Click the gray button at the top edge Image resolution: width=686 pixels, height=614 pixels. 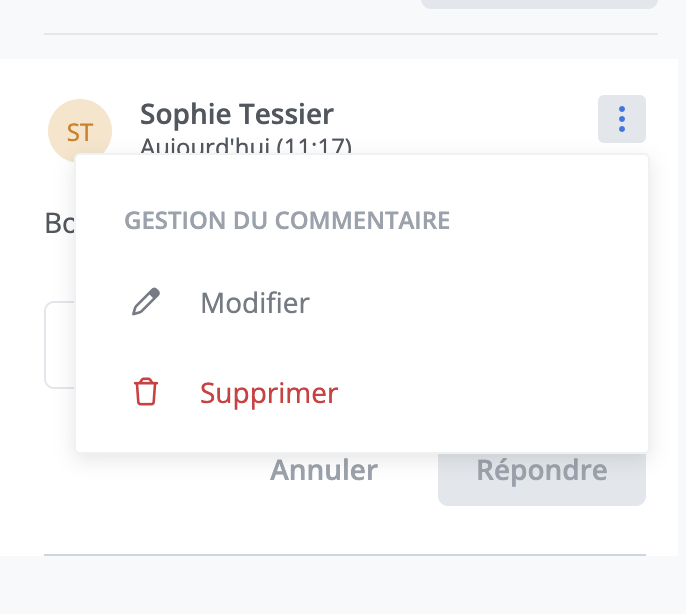pos(538,4)
